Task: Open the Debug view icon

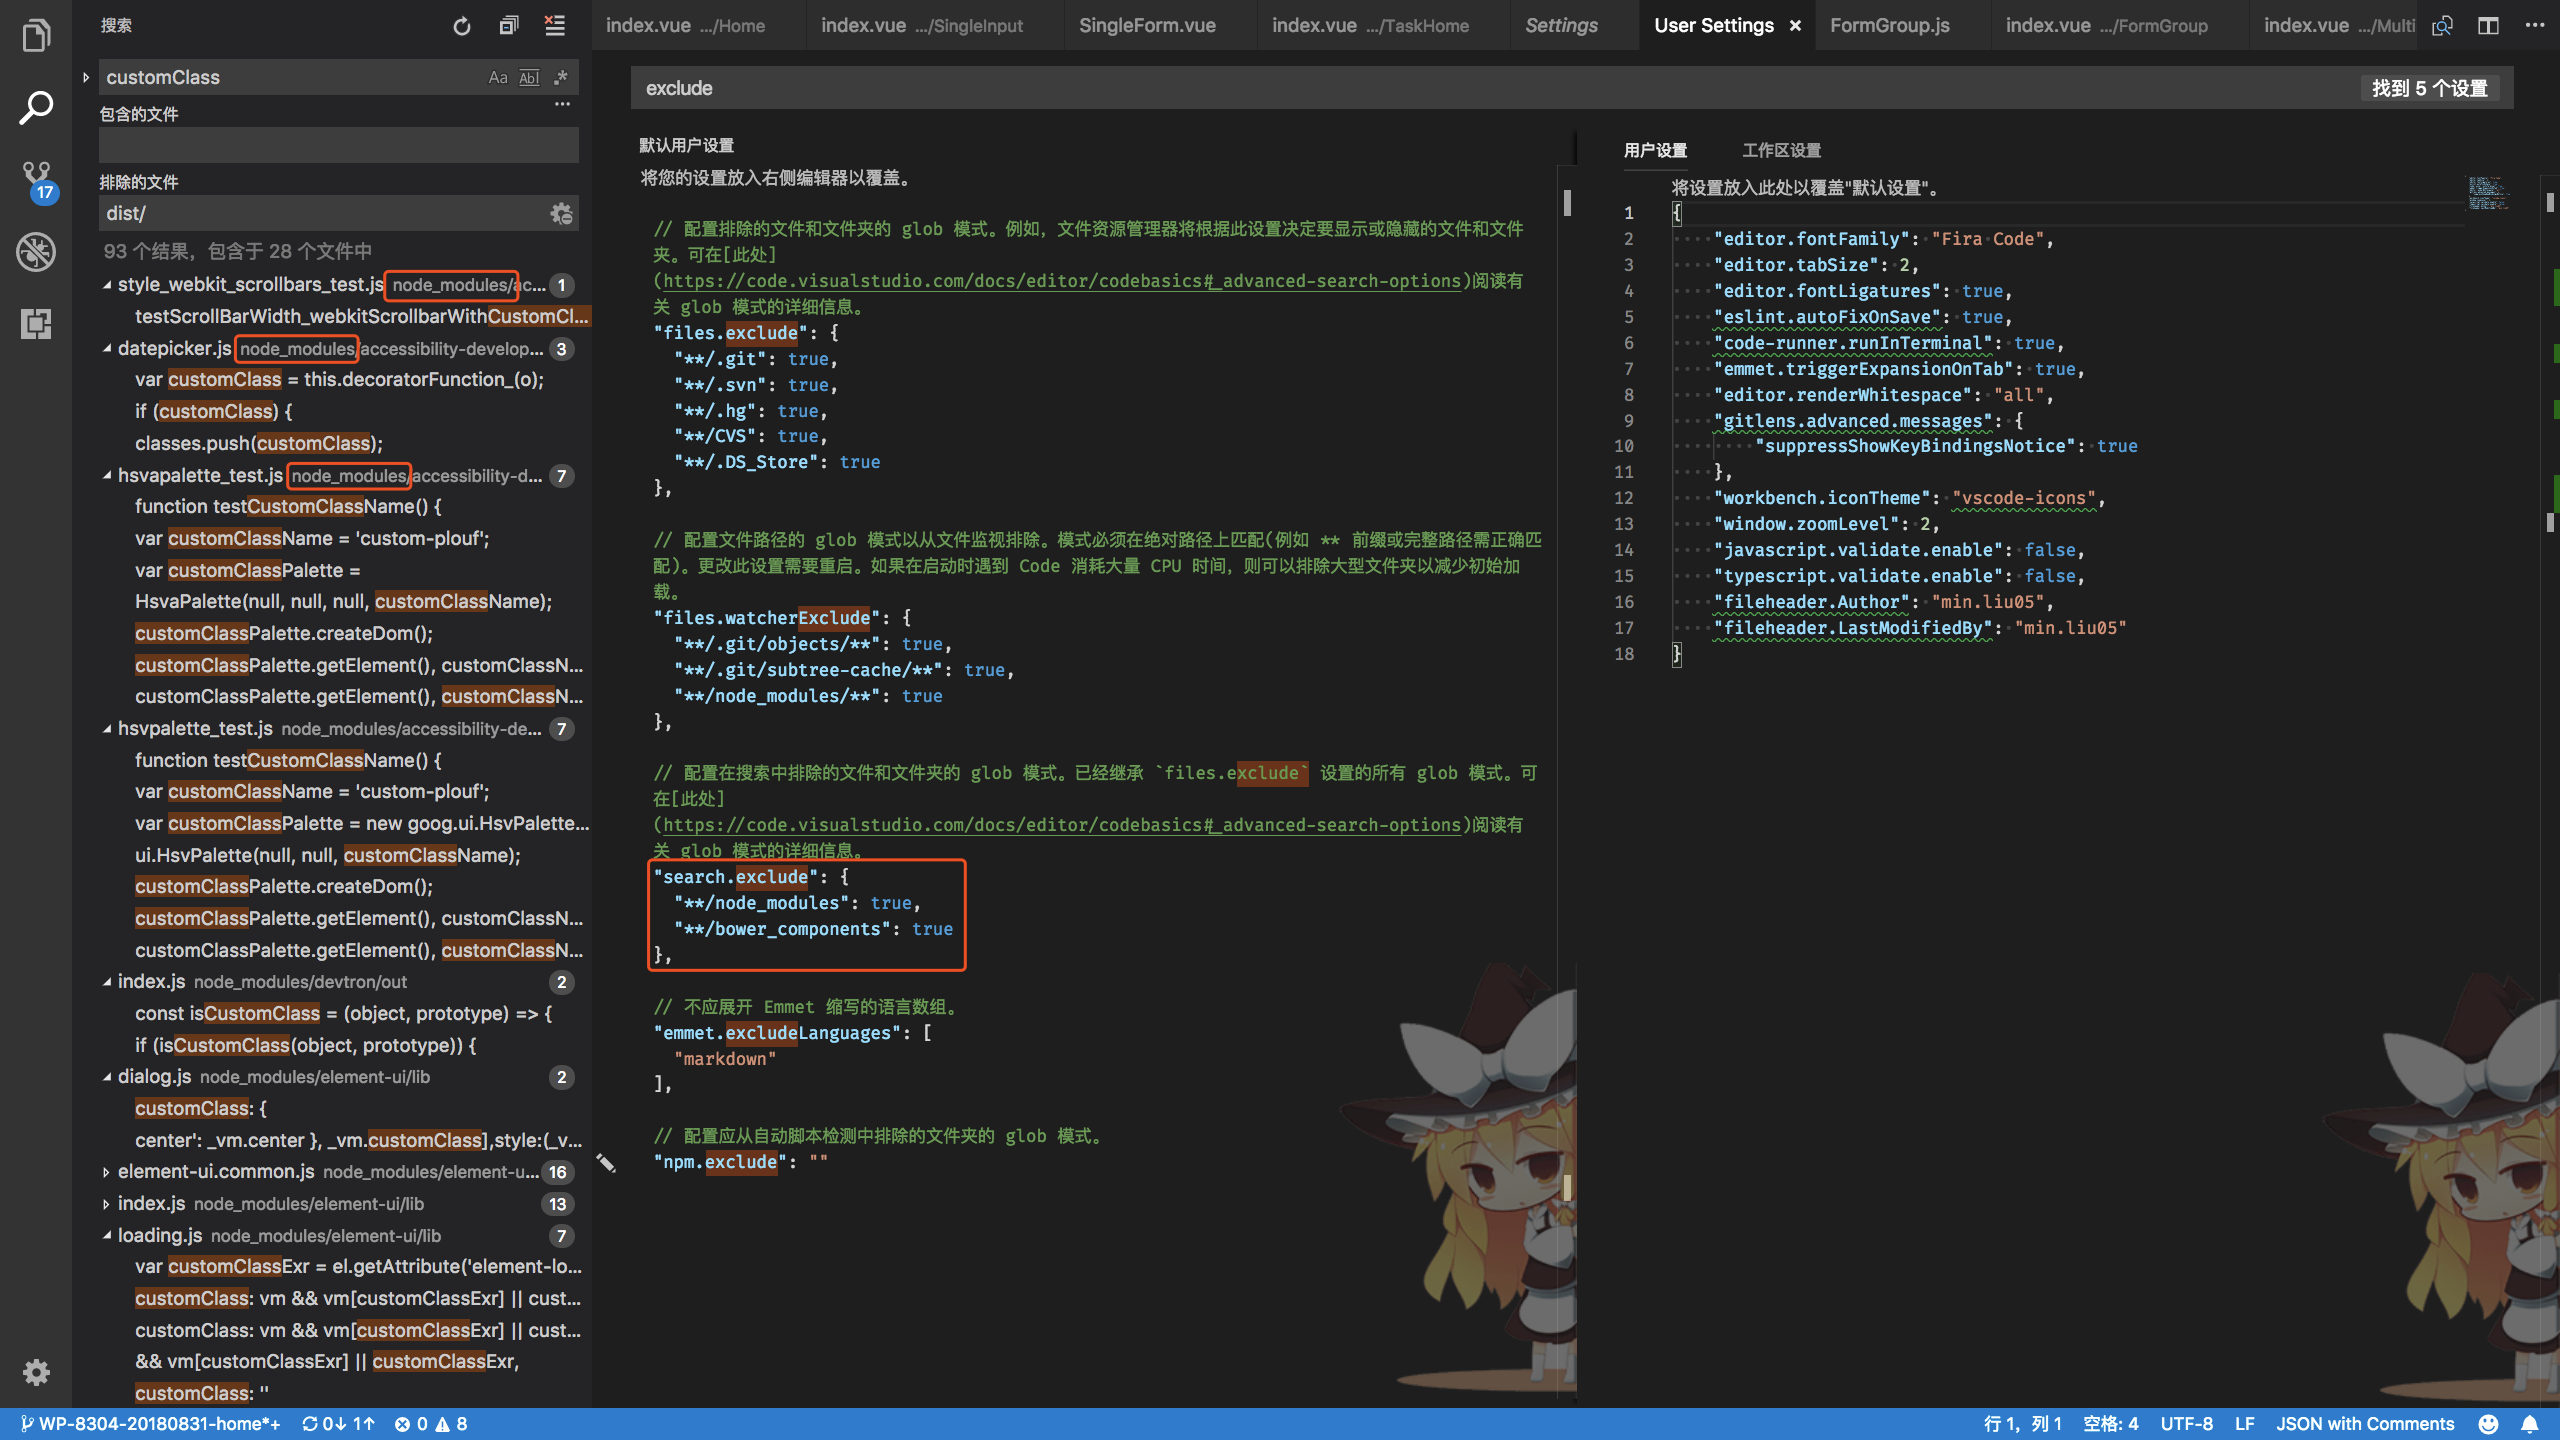Action: (x=36, y=252)
